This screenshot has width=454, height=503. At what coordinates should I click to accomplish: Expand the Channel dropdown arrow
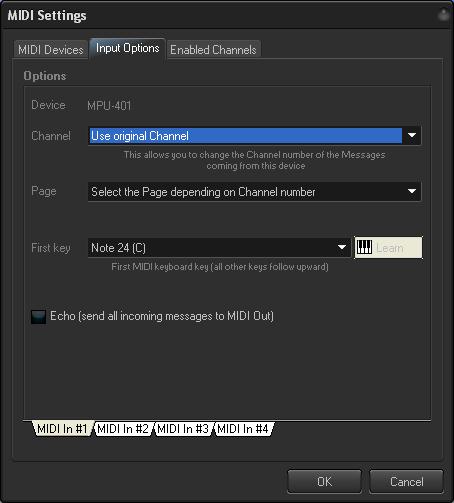412,135
